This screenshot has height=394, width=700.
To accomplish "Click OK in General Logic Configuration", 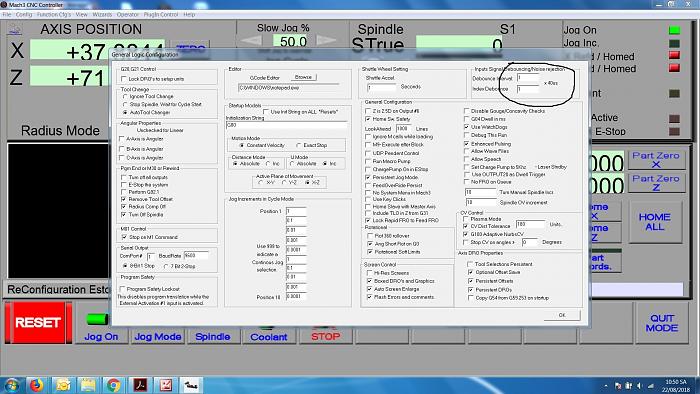I will point(562,315).
